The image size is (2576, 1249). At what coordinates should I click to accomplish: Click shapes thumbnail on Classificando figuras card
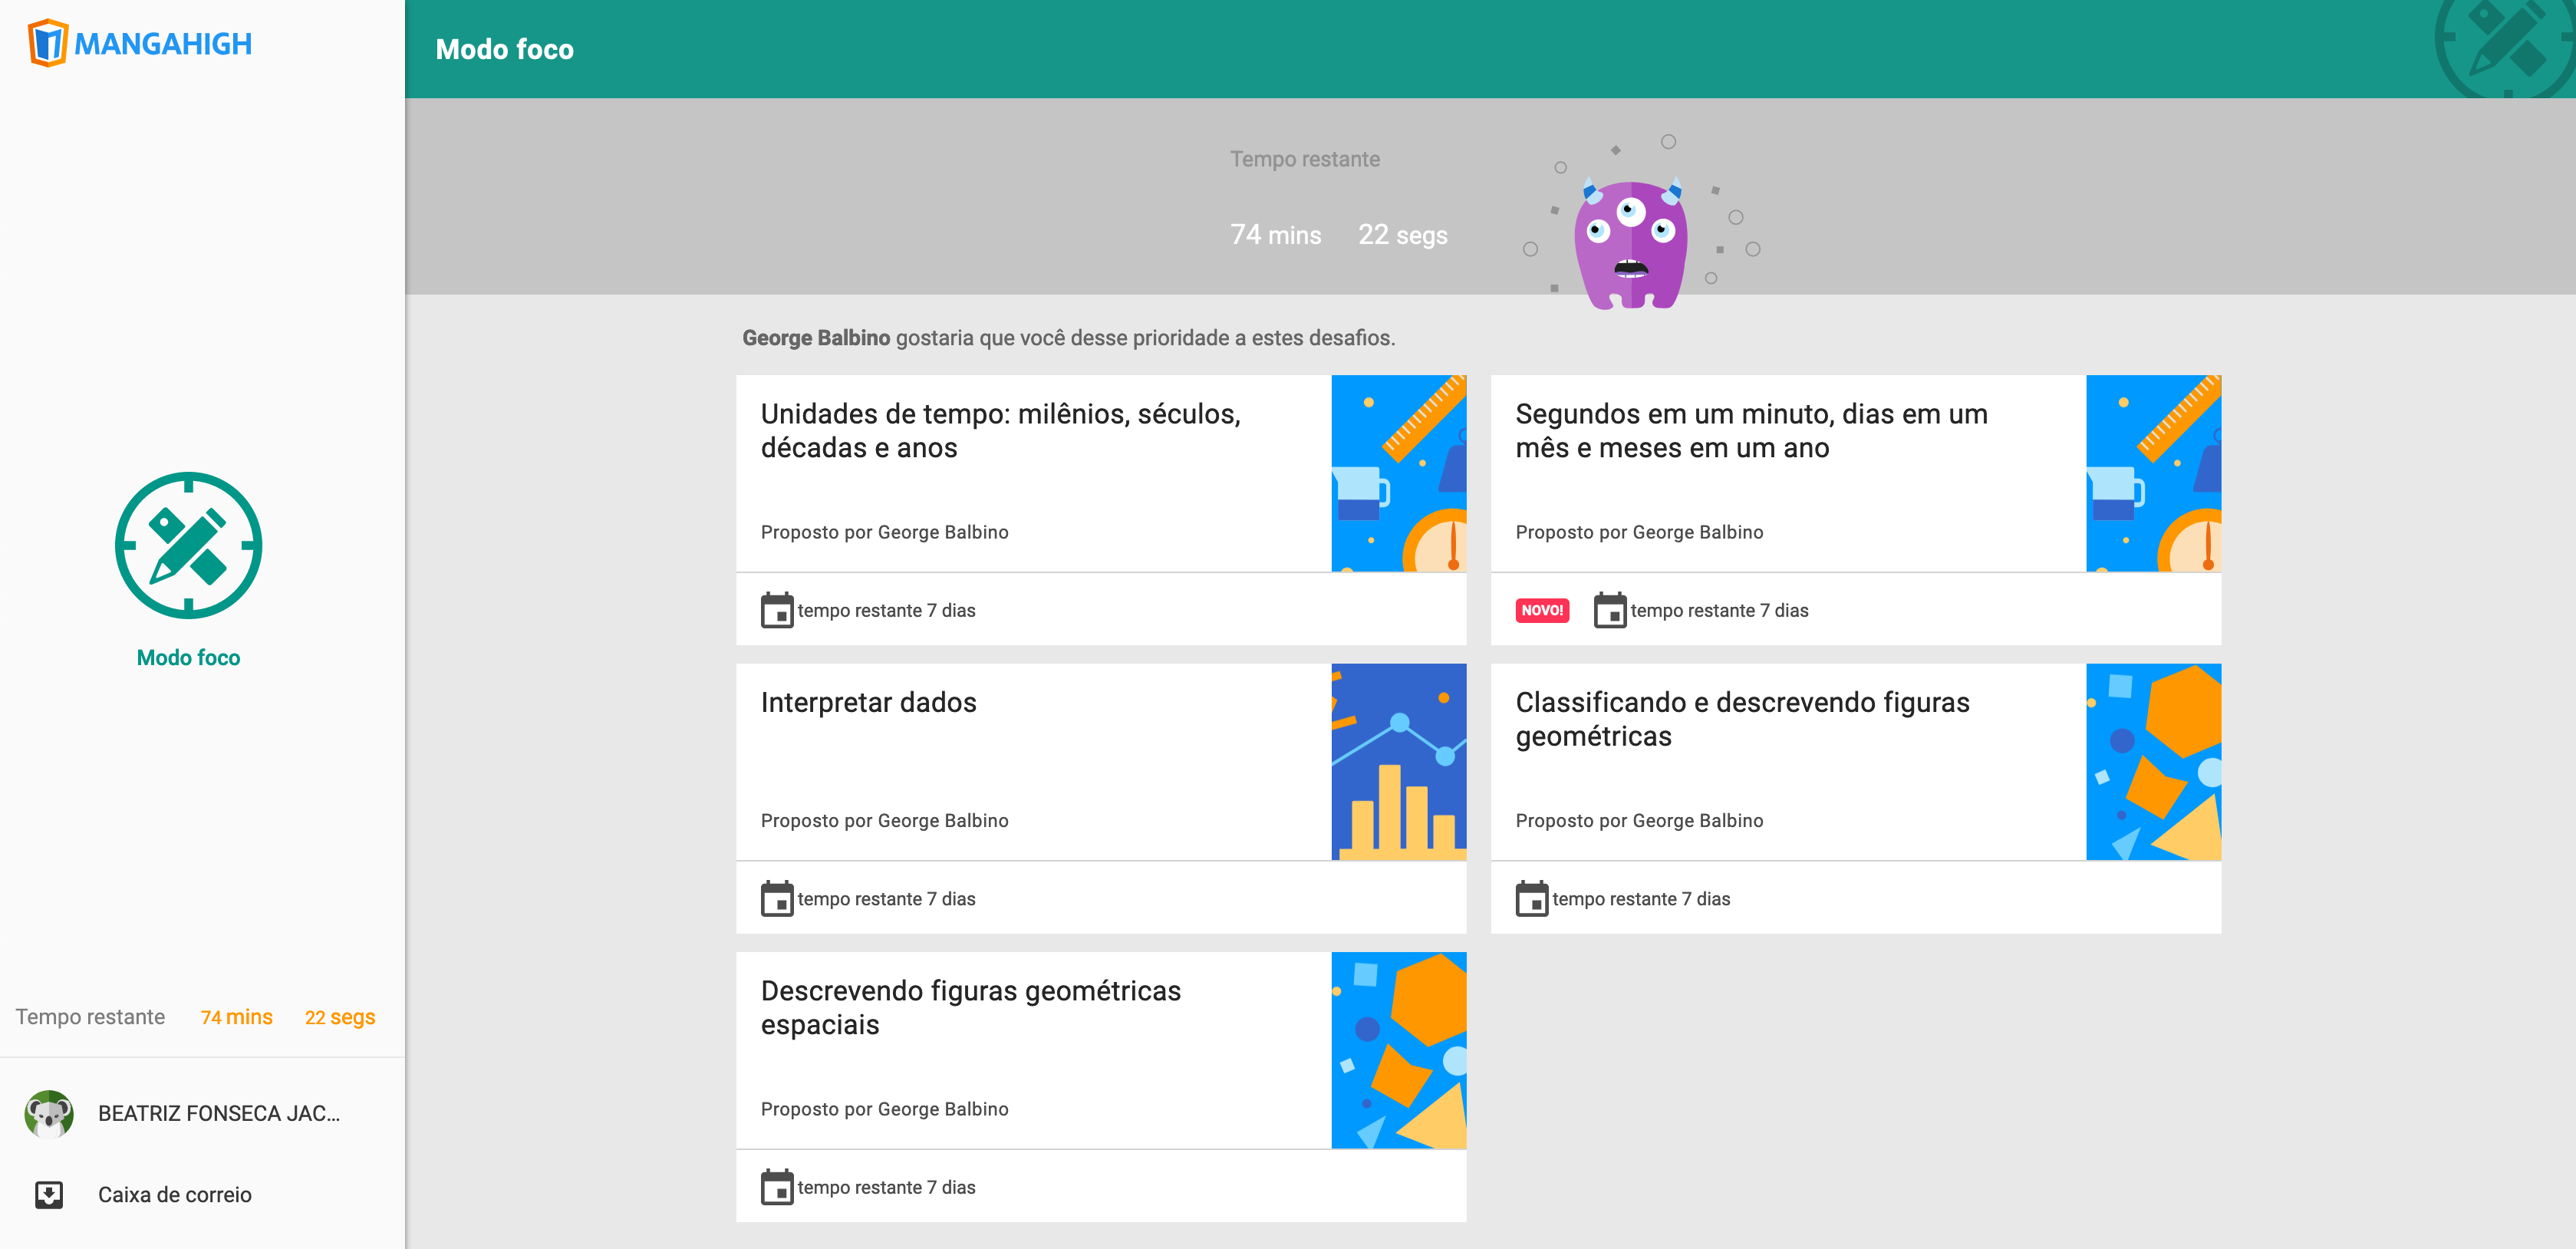point(2153,762)
